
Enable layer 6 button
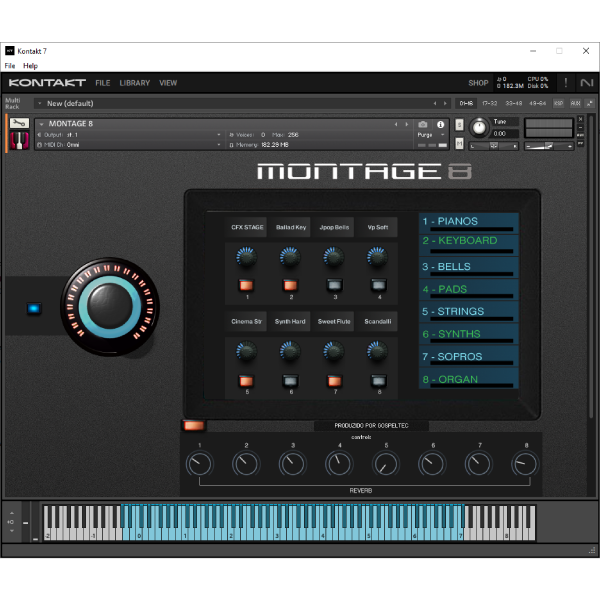(290, 381)
